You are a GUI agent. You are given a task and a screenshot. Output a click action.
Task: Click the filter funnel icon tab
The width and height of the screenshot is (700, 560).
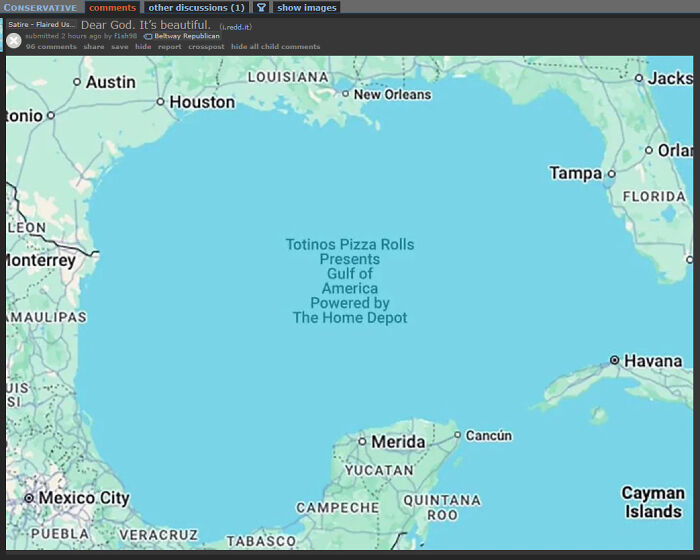(x=261, y=7)
